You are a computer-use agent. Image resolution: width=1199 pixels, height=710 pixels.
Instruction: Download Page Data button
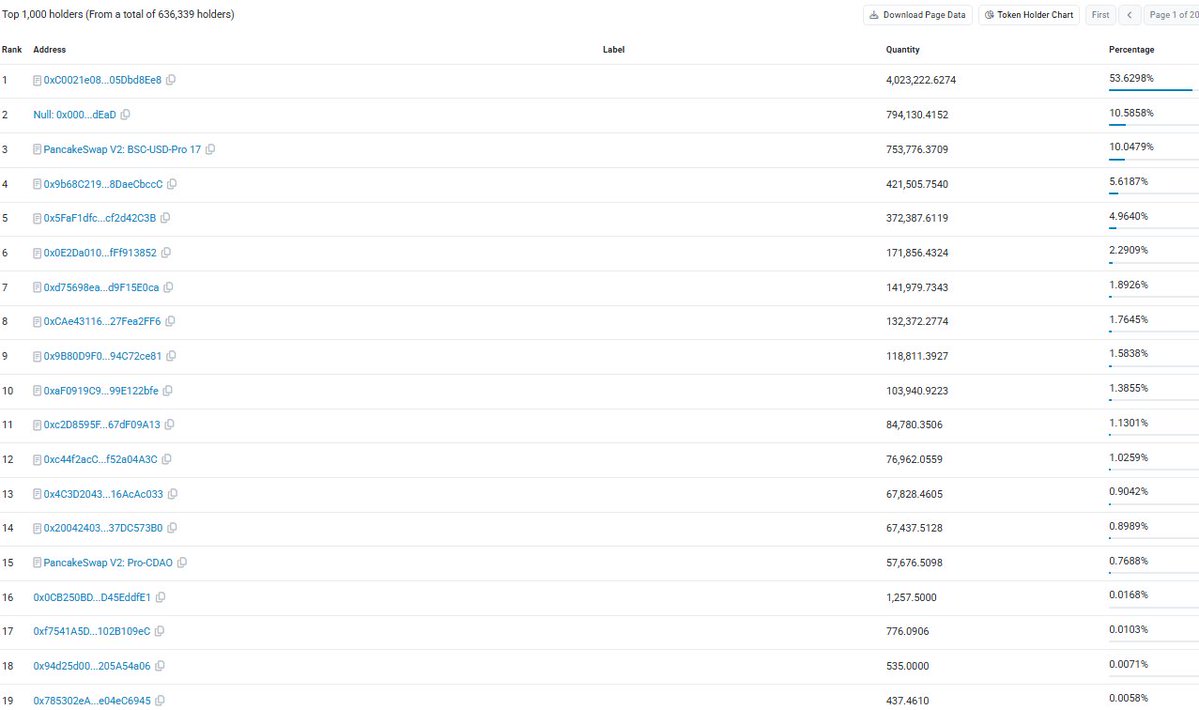pyautogui.click(x=918, y=15)
